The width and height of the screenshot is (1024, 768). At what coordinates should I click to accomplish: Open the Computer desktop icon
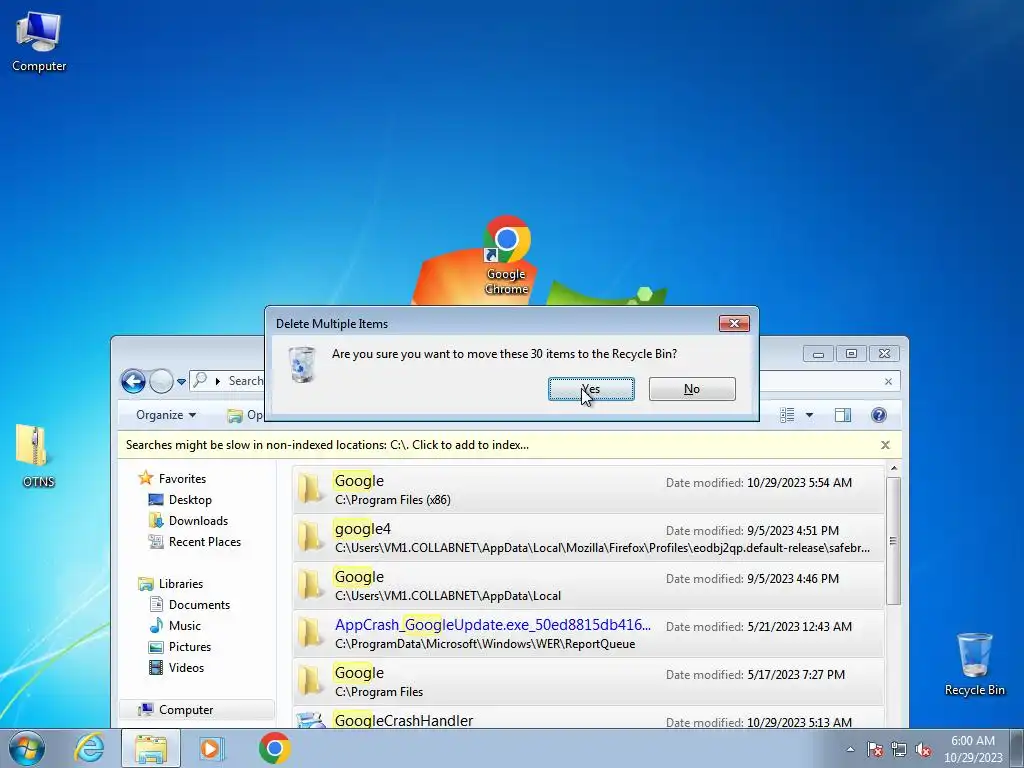pos(39,41)
